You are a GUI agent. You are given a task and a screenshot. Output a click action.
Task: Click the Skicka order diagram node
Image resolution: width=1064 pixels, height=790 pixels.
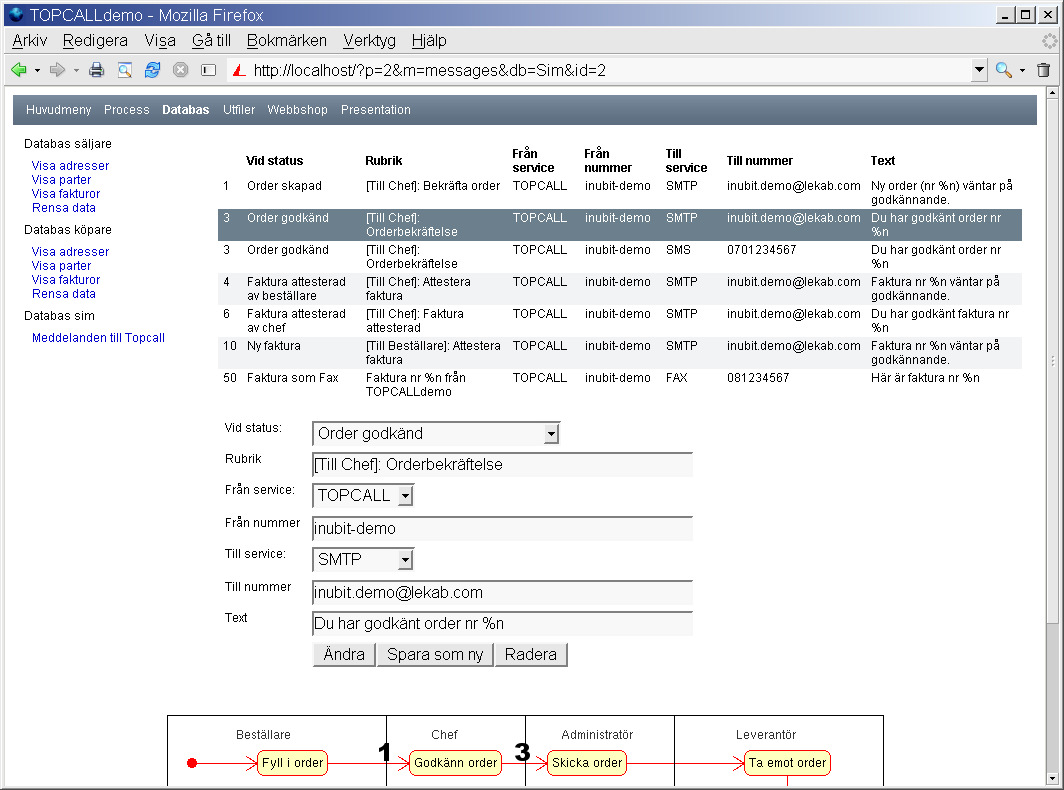tap(587, 763)
